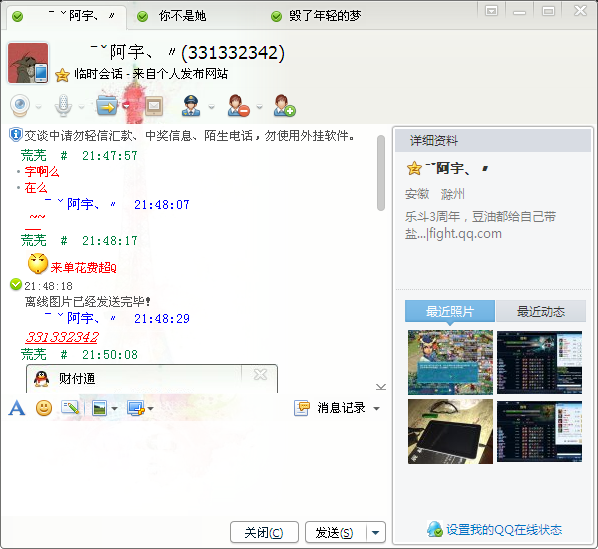
Task: Open screenshot options dropdown arrow
Action: (x=151, y=409)
